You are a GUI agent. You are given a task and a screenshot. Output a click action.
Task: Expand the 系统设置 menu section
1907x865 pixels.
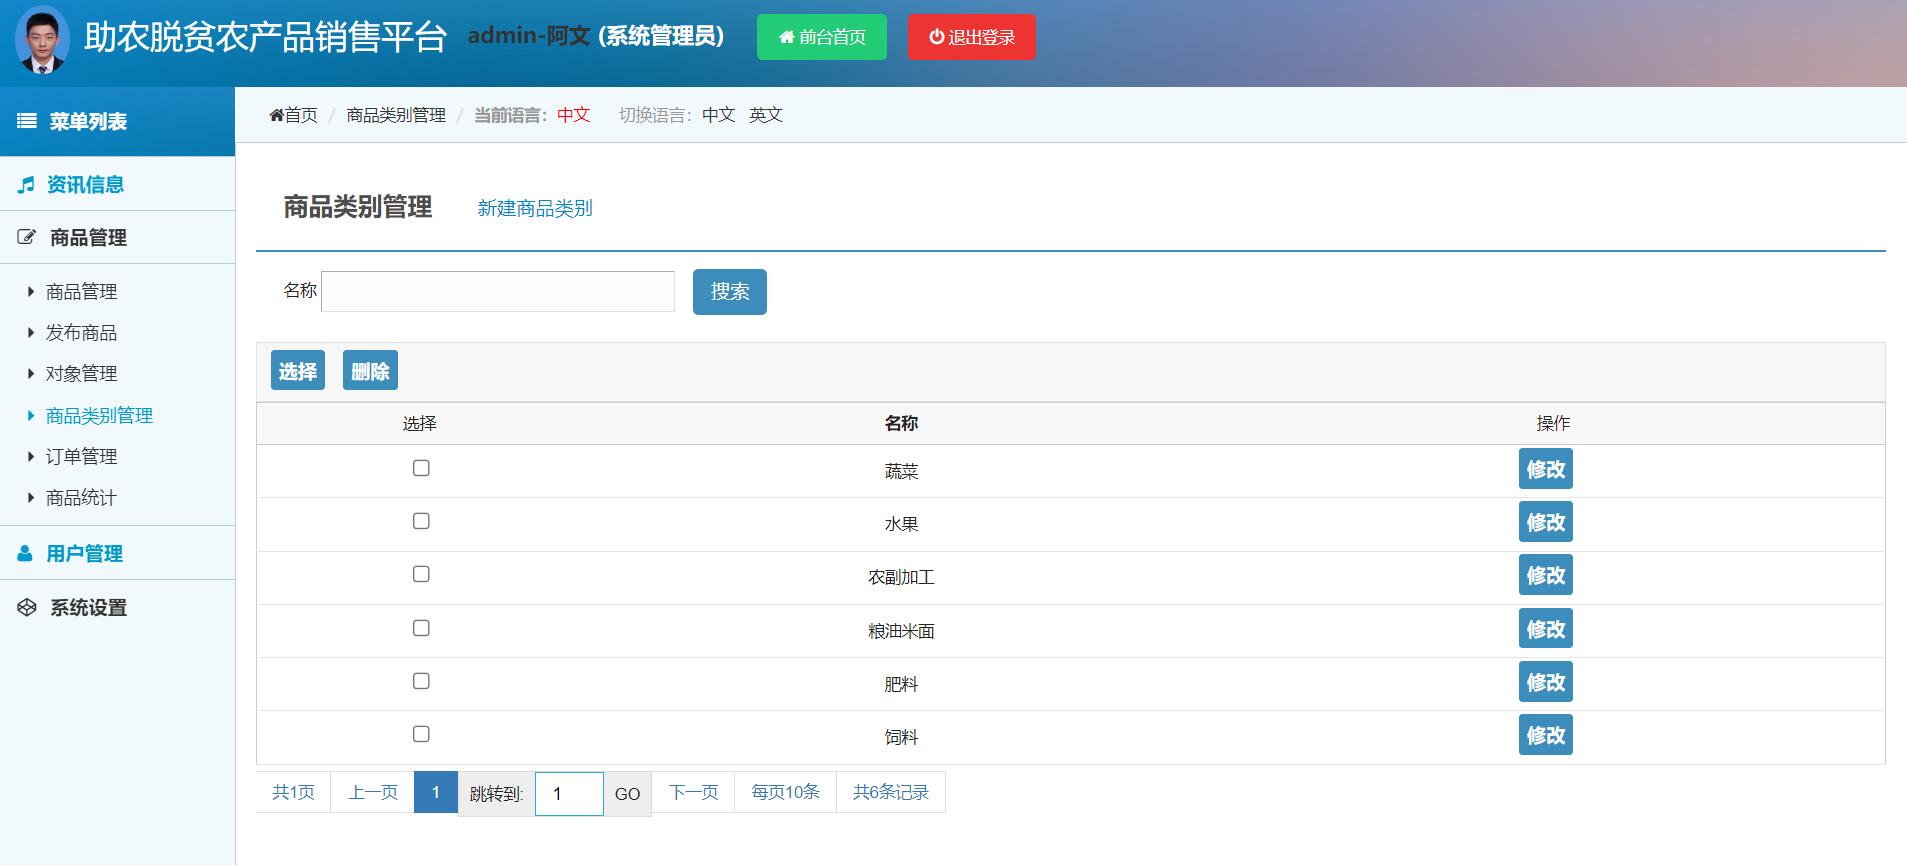click(117, 607)
